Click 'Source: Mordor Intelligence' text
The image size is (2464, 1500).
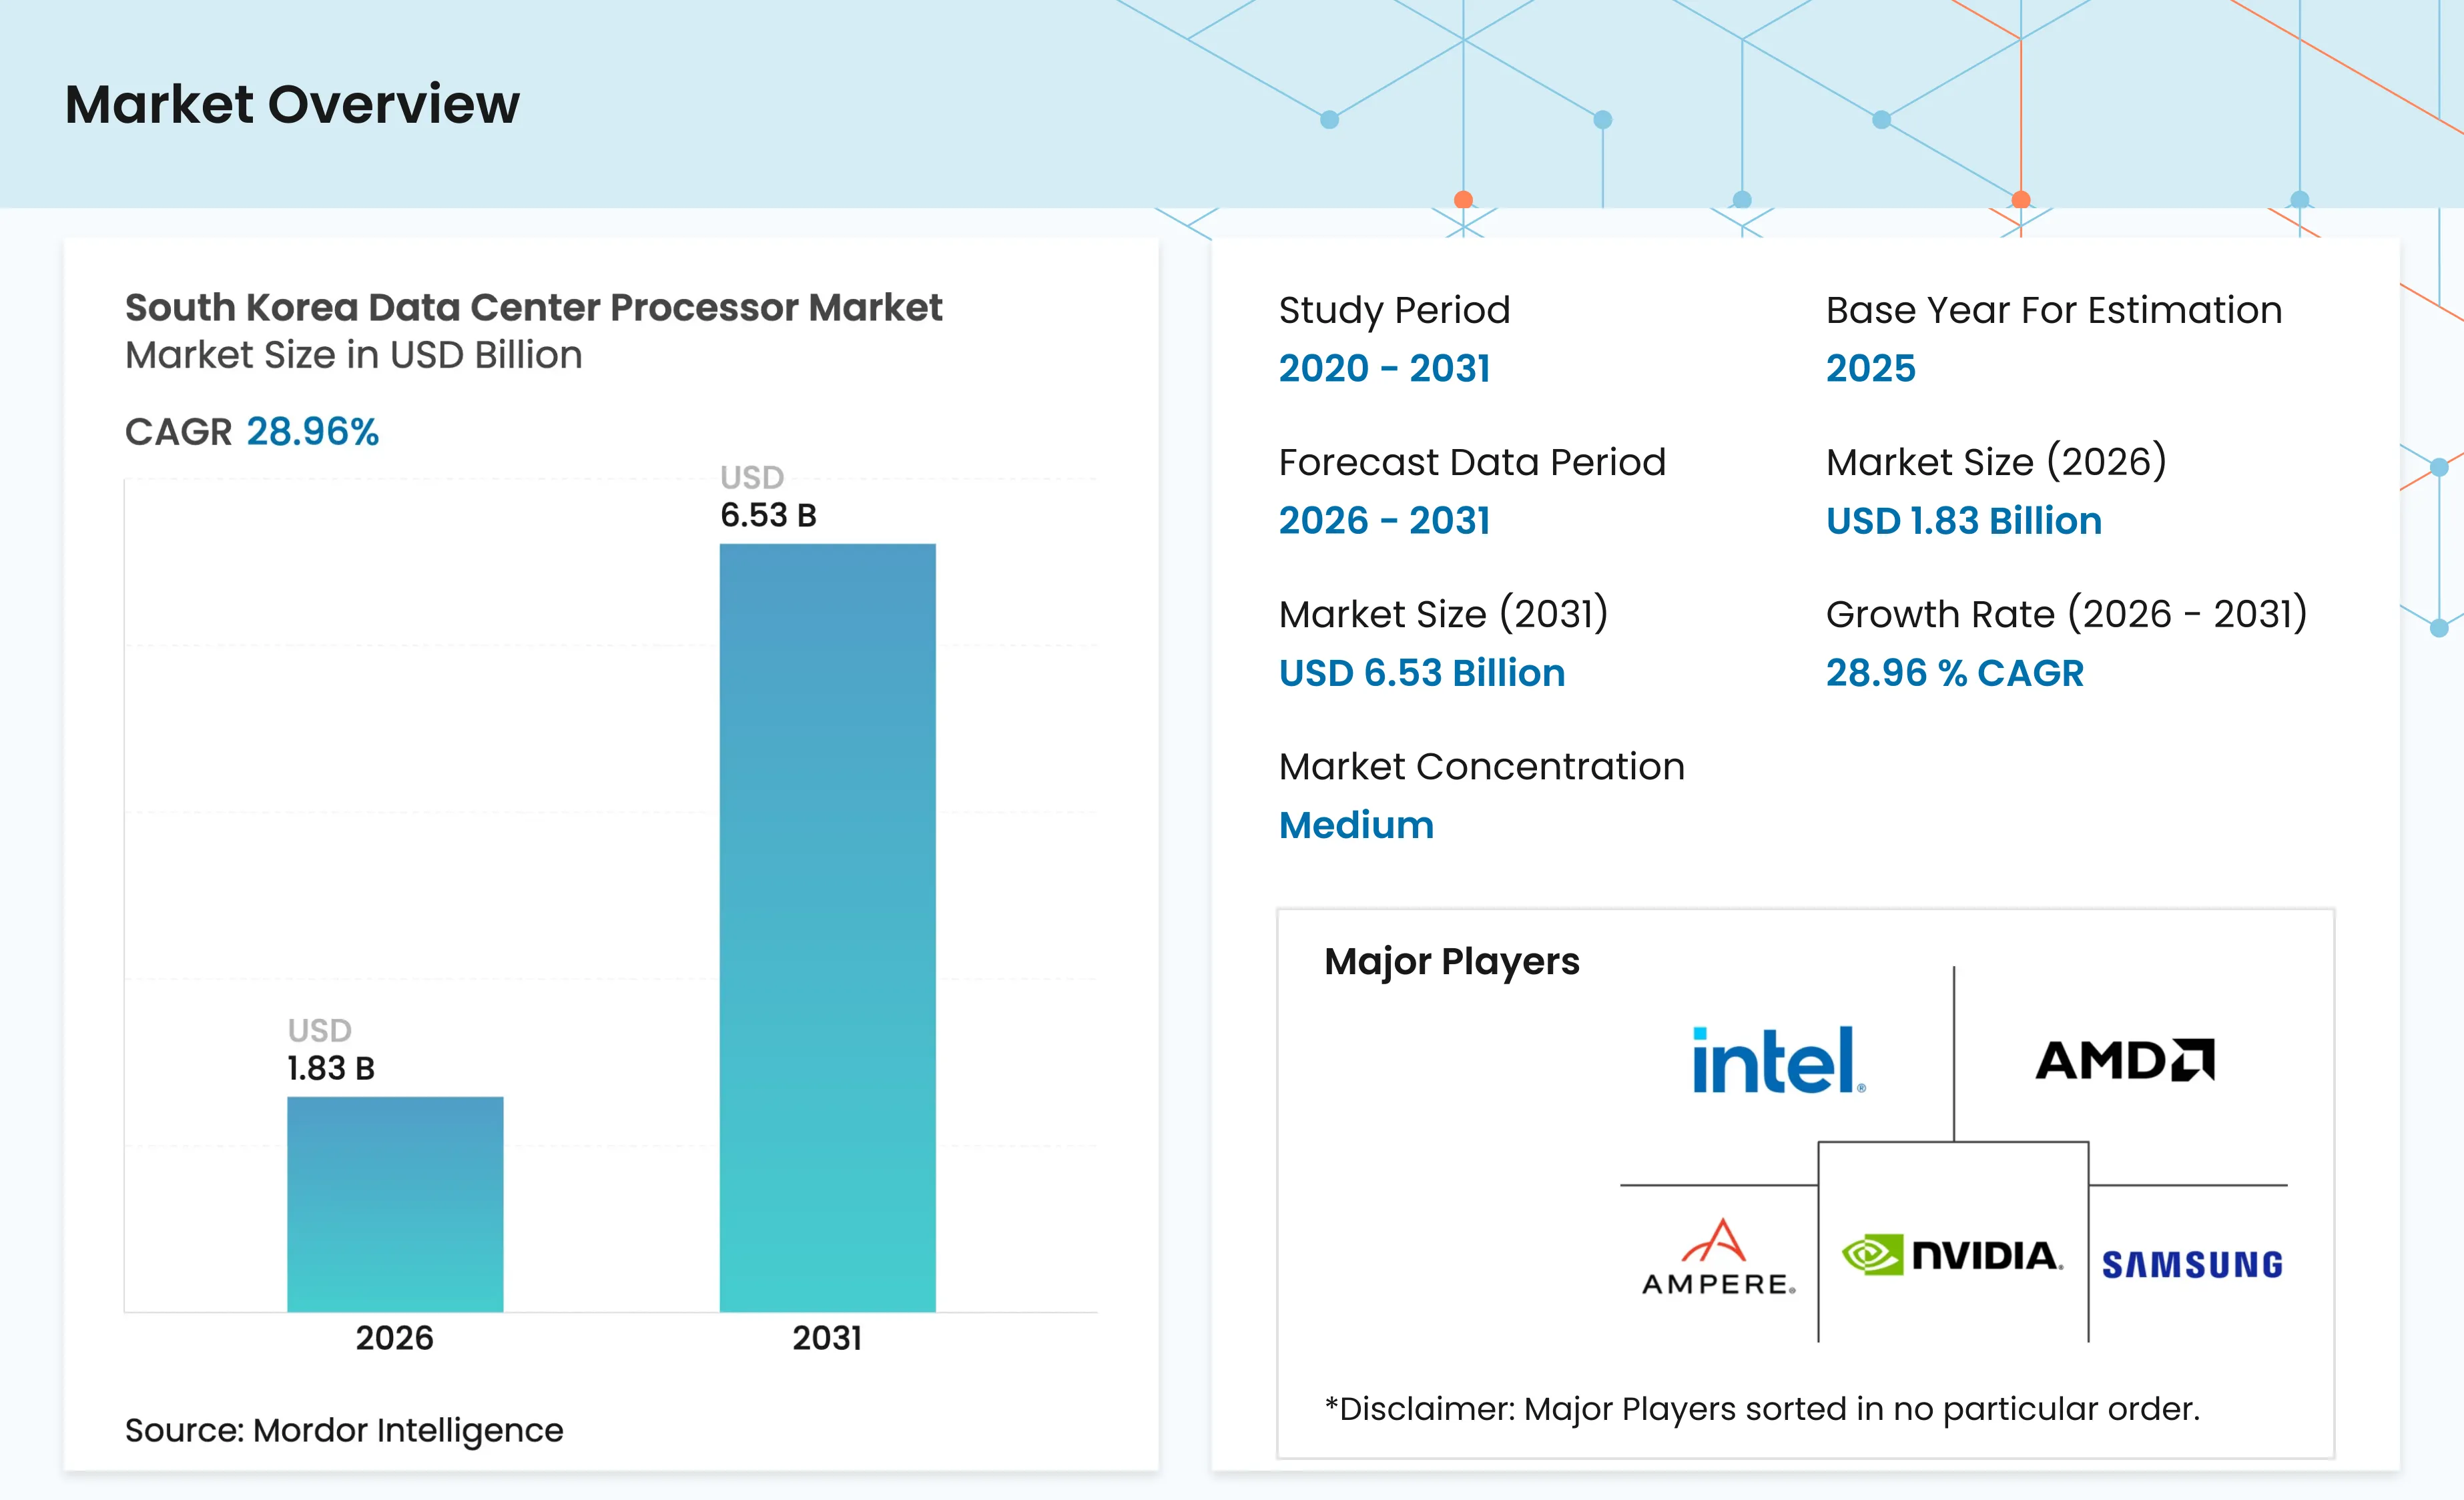pos(344,1430)
